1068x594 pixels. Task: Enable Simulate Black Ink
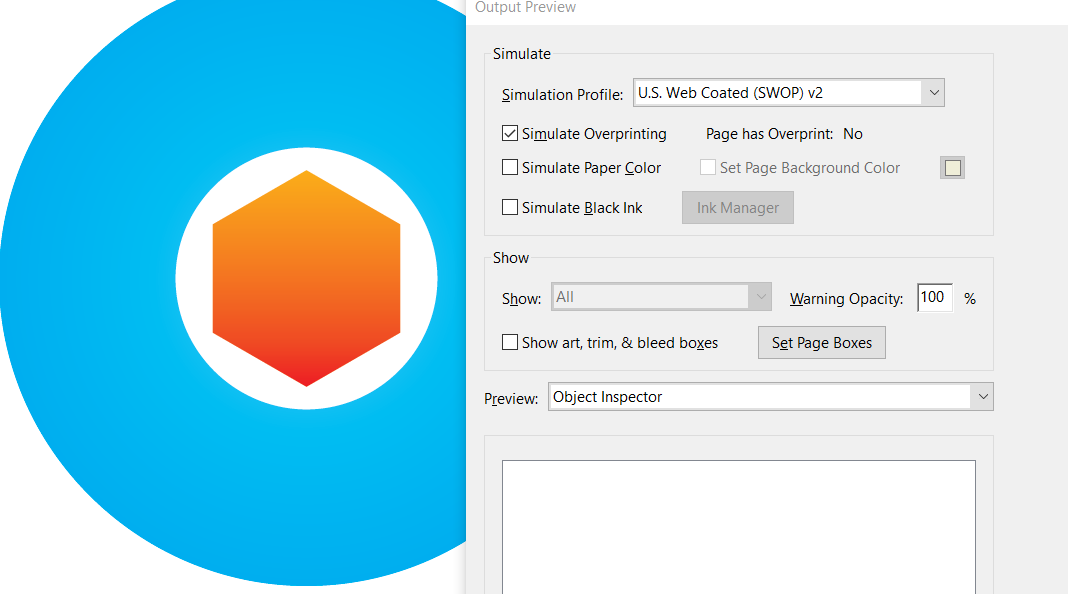pyautogui.click(x=510, y=208)
